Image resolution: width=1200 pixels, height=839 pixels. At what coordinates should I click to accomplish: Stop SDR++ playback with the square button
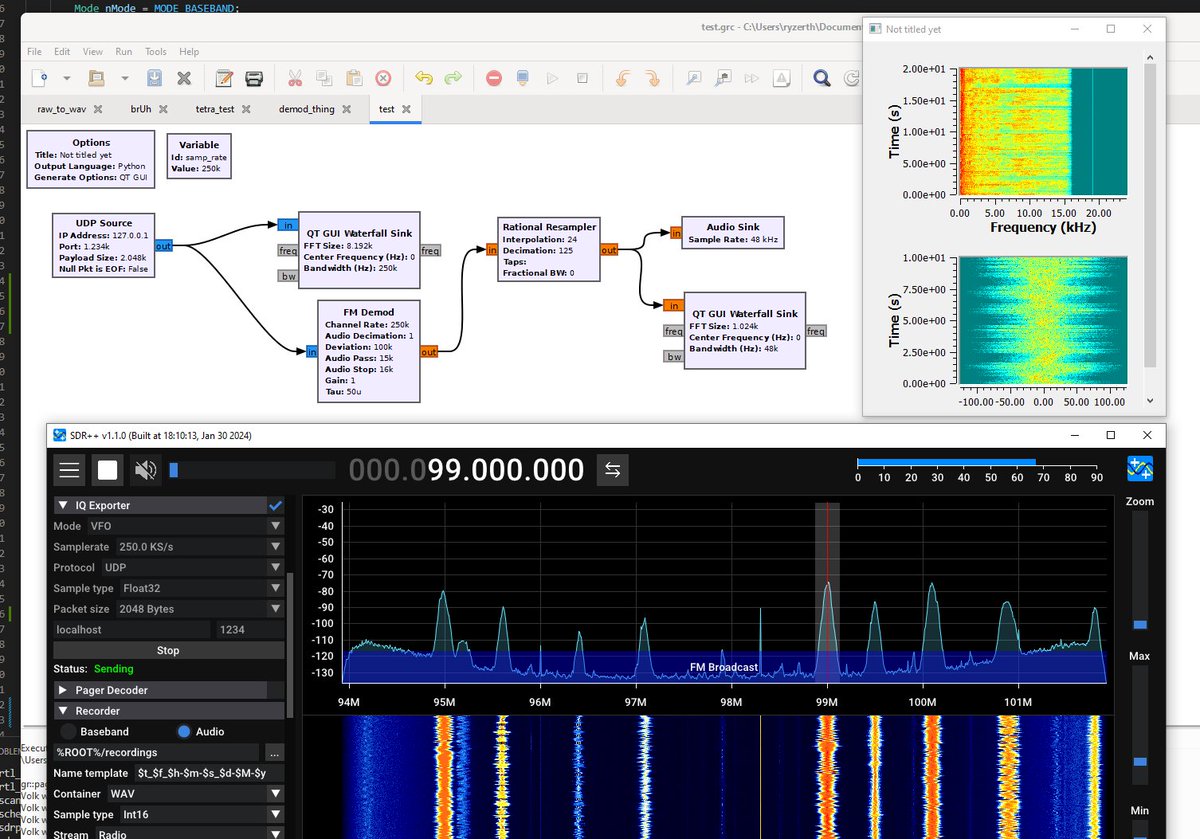tap(108, 470)
